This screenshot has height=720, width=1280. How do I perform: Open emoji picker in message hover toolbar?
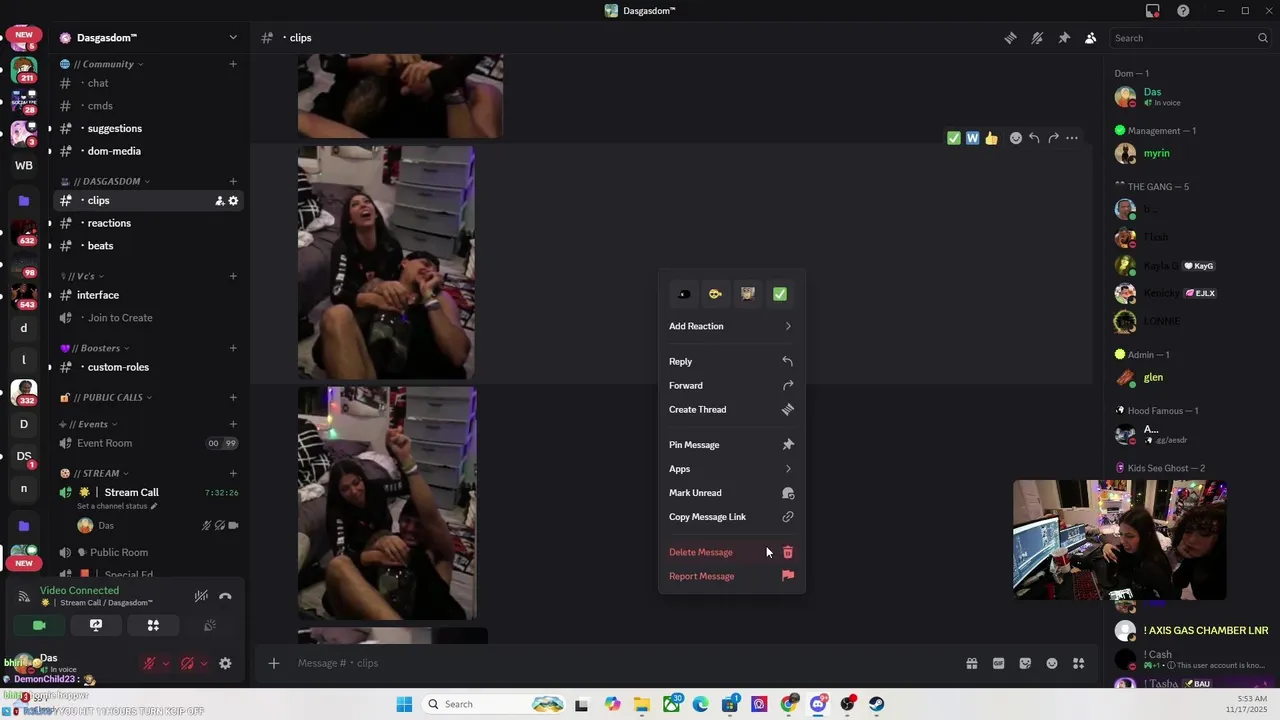point(1016,138)
